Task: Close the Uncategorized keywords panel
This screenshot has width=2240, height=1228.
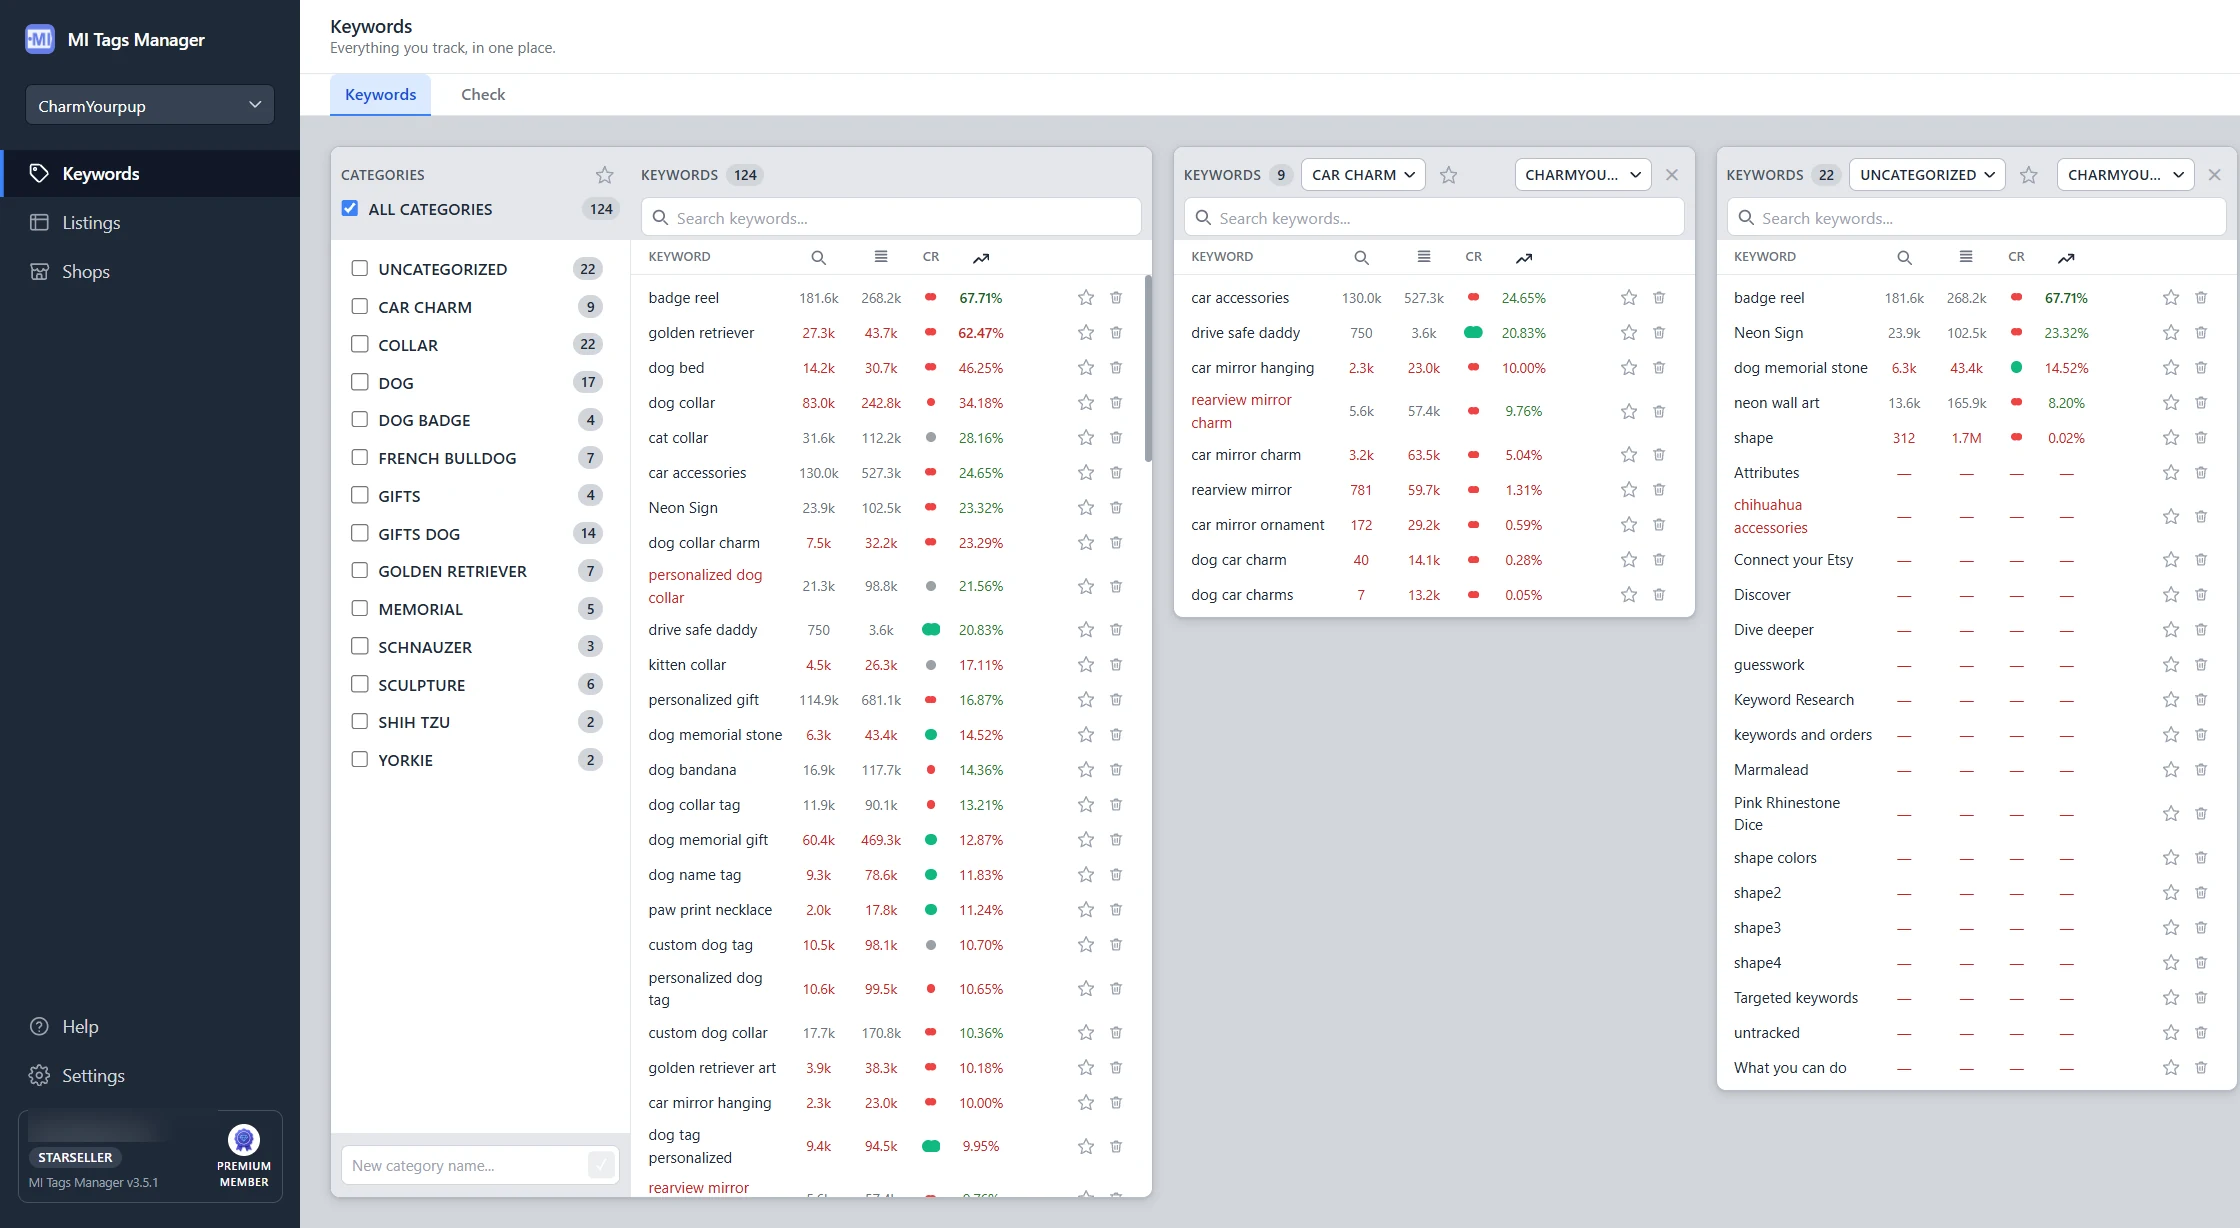Action: [x=2215, y=175]
